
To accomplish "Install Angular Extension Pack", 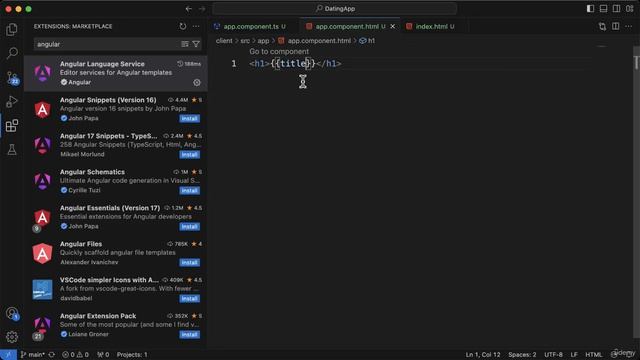I will point(189,335).
